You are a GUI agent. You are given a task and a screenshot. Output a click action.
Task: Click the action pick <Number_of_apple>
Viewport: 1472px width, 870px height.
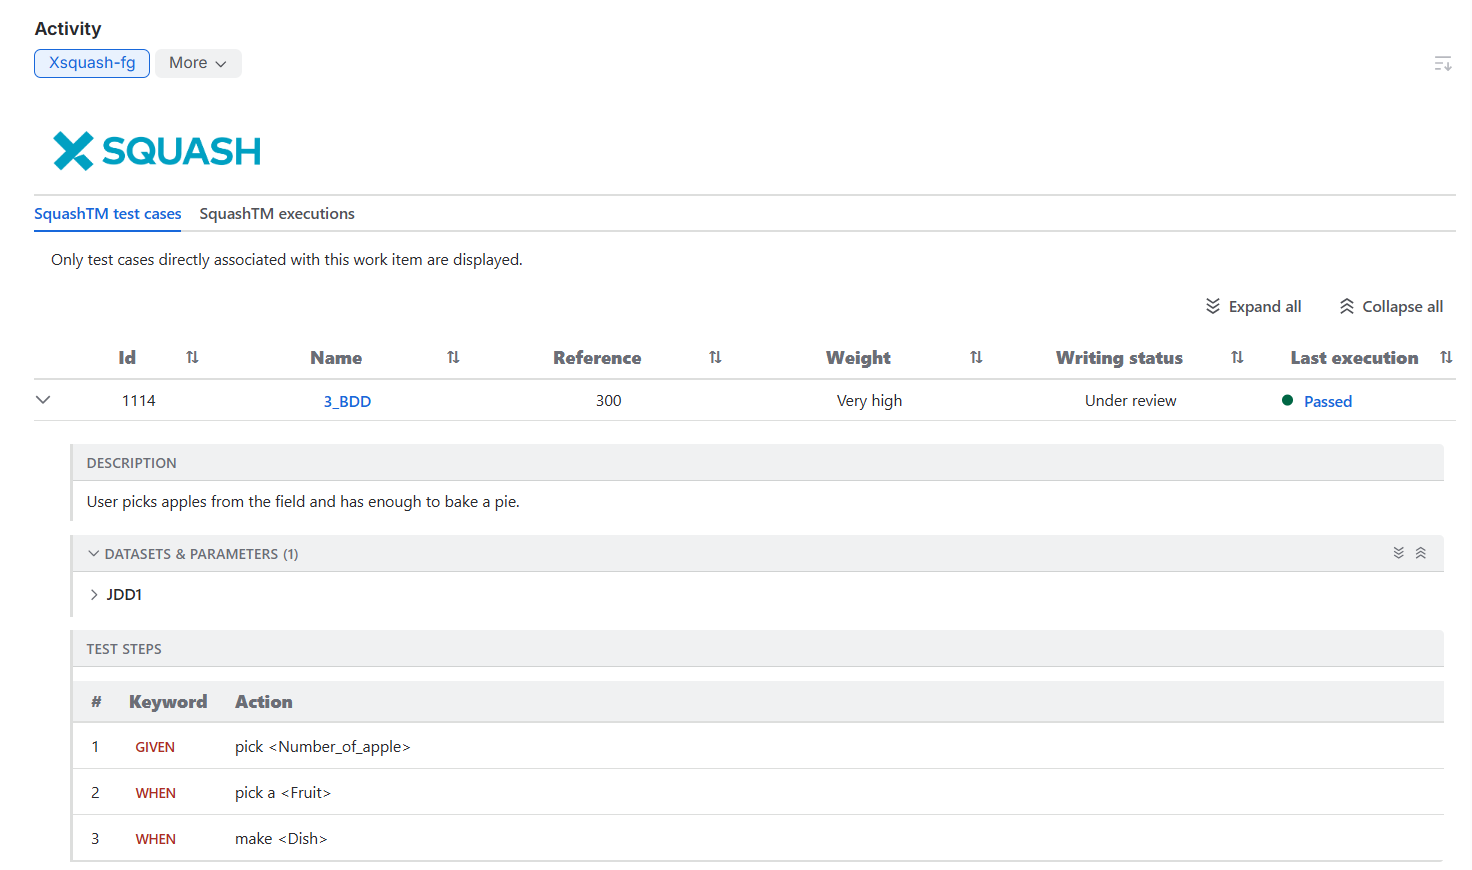[323, 747]
